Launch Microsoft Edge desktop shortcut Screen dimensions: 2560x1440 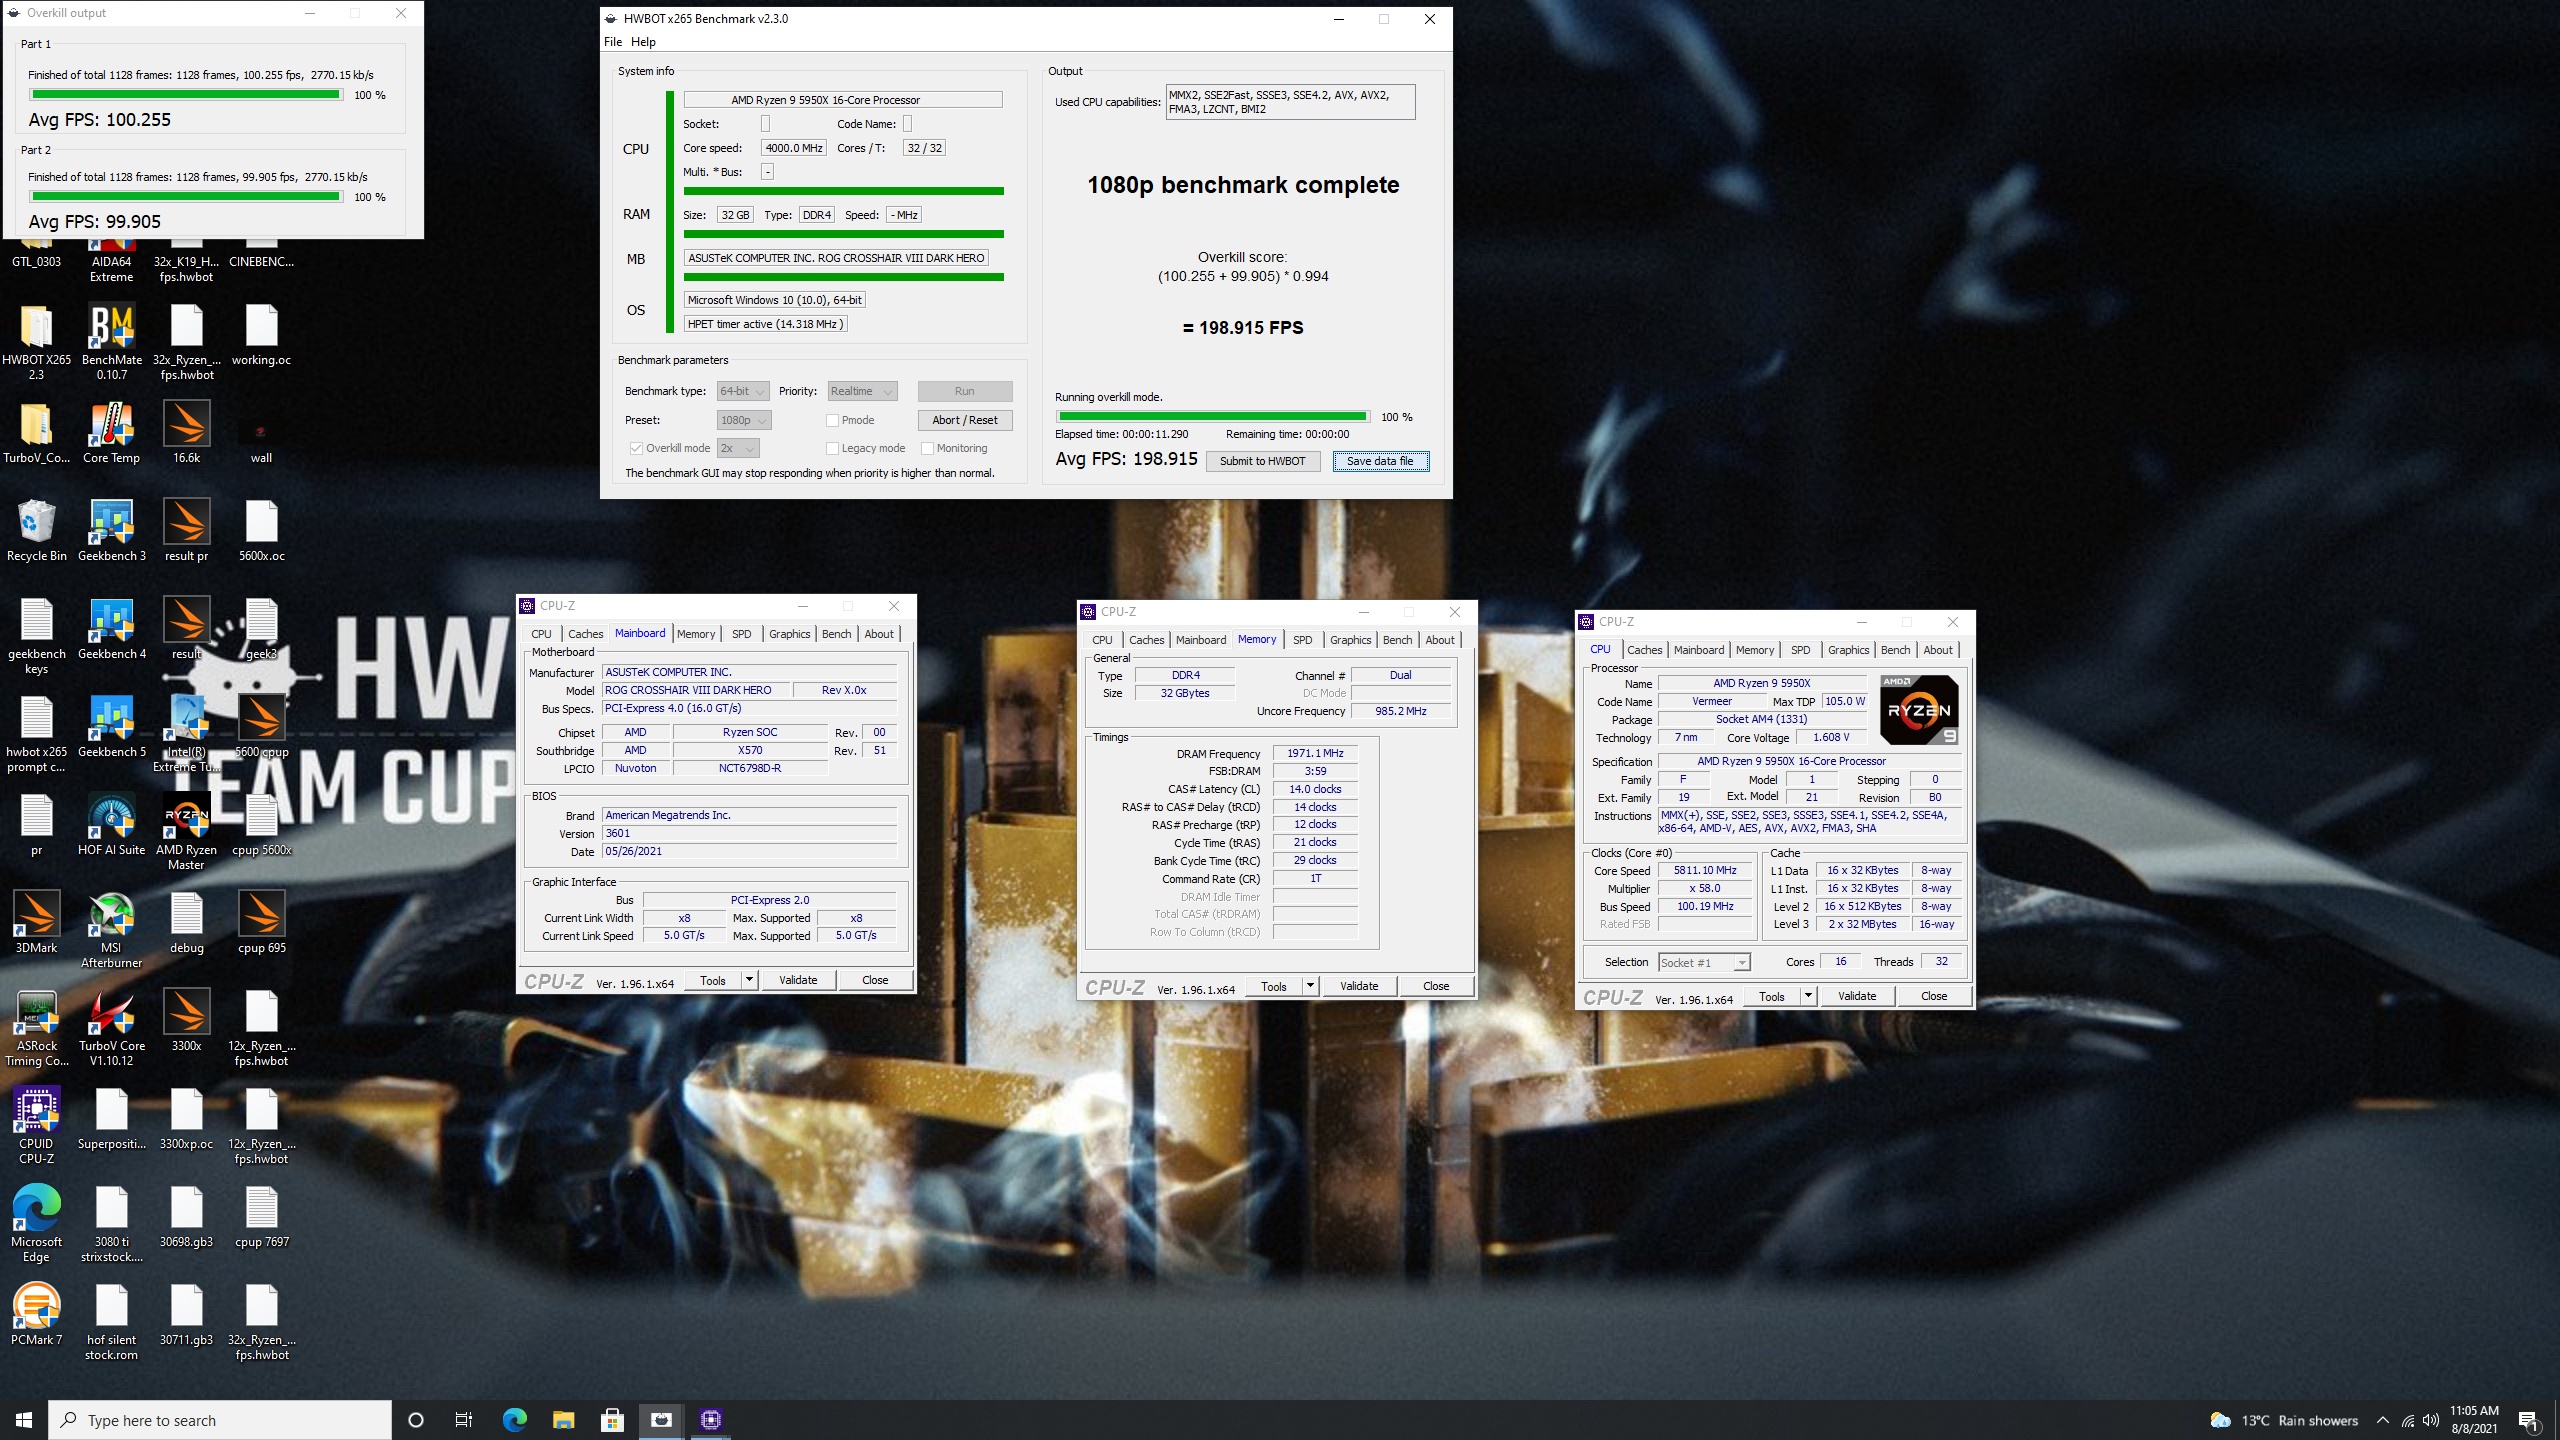(36, 1222)
